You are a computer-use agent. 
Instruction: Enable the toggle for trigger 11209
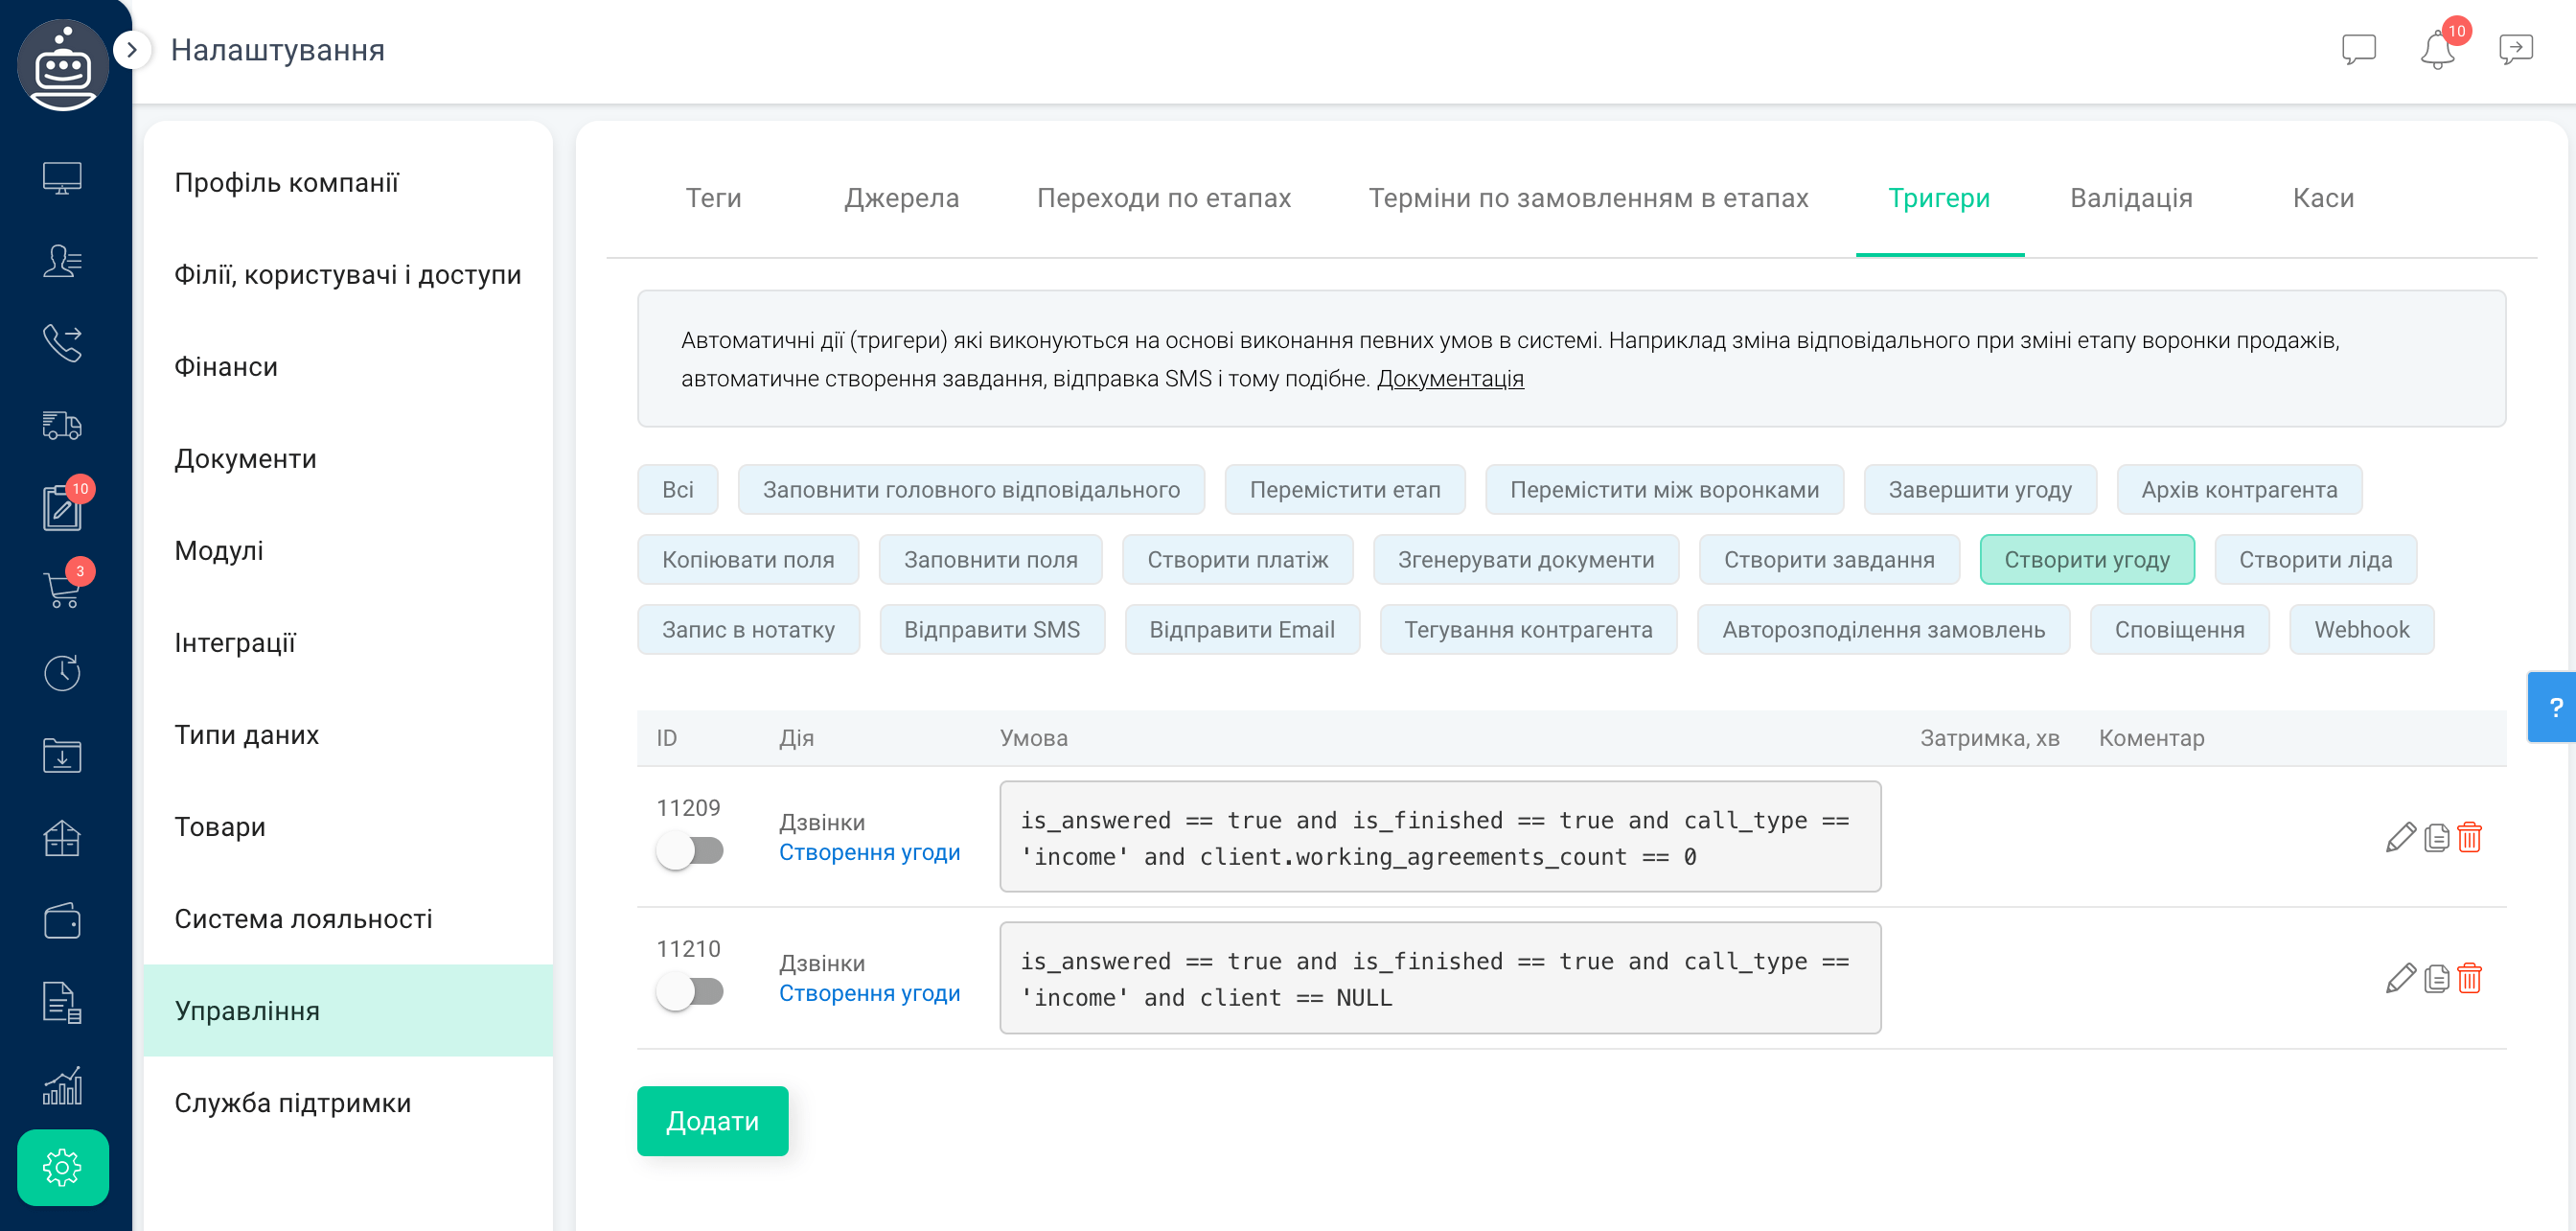click(690, 851)
